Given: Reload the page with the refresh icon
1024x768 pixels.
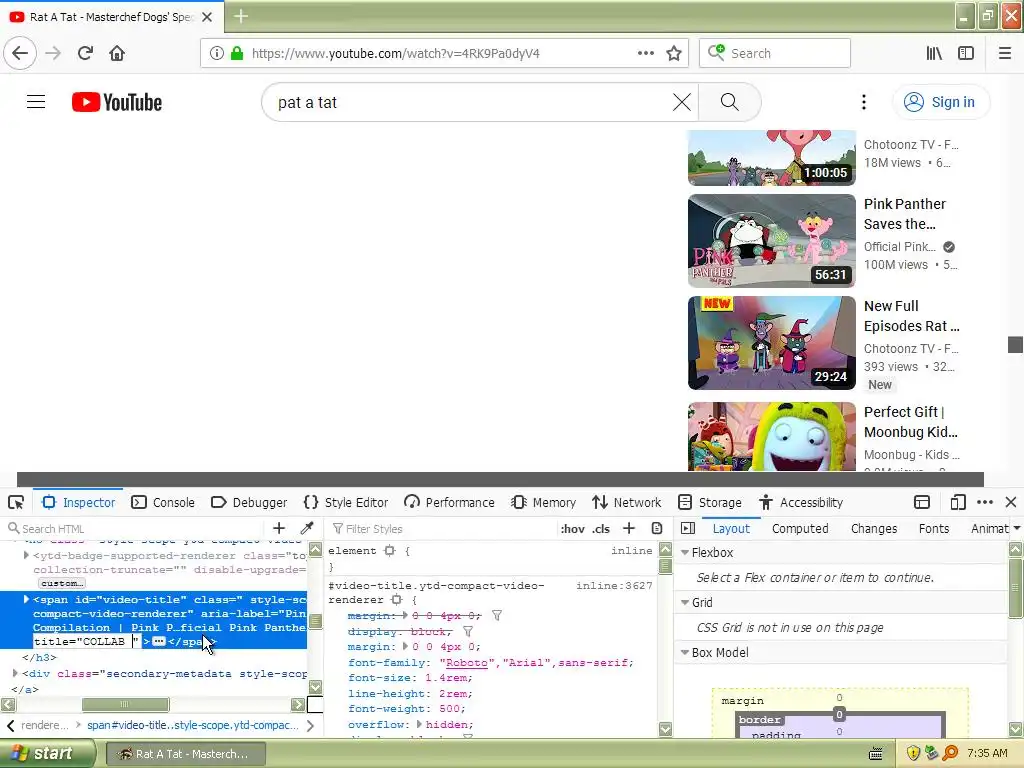Looking at the screenshot, I should pos(85,53).
